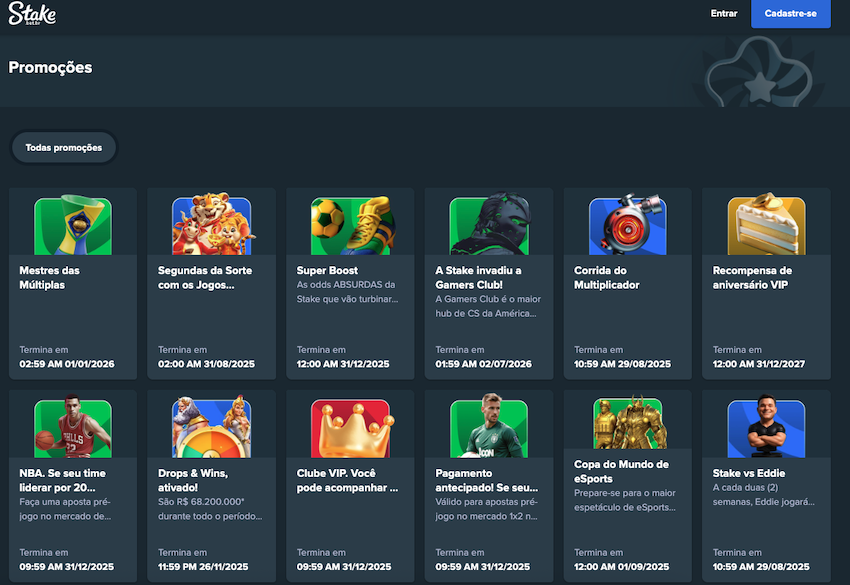This screenshot has height=585, width=850.
Task: Click the Drops & Wins, ativado! title
Action: pyautogui.click(x=193, y=480)
